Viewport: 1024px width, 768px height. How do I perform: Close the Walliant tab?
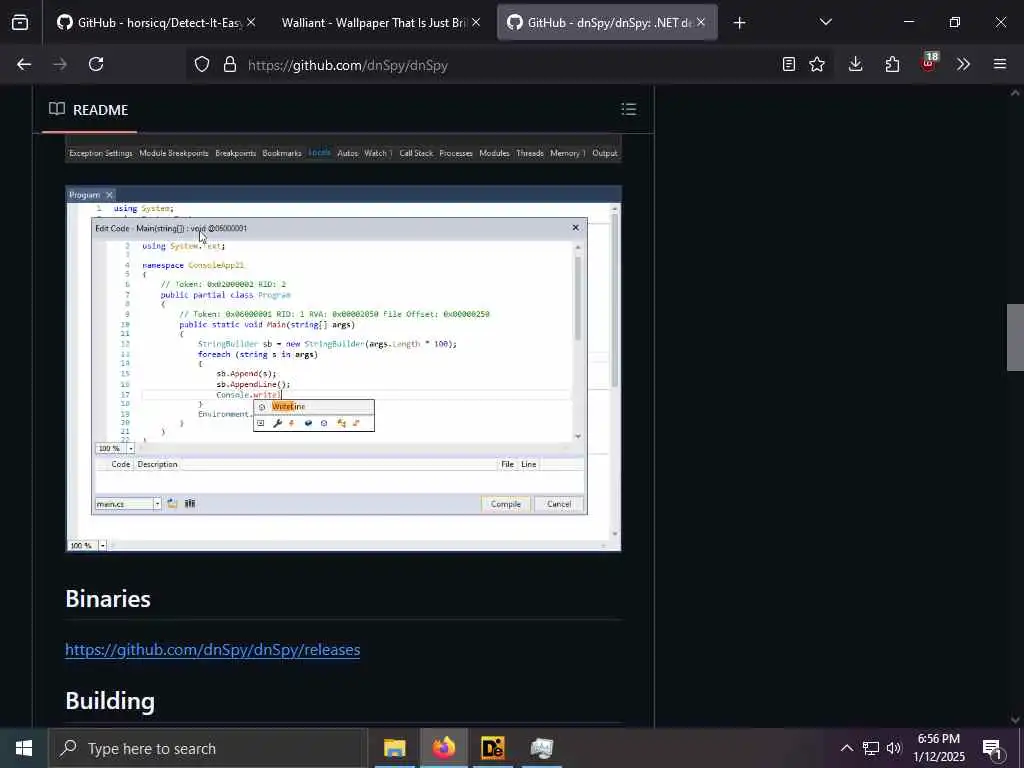(x=476, y=23)
